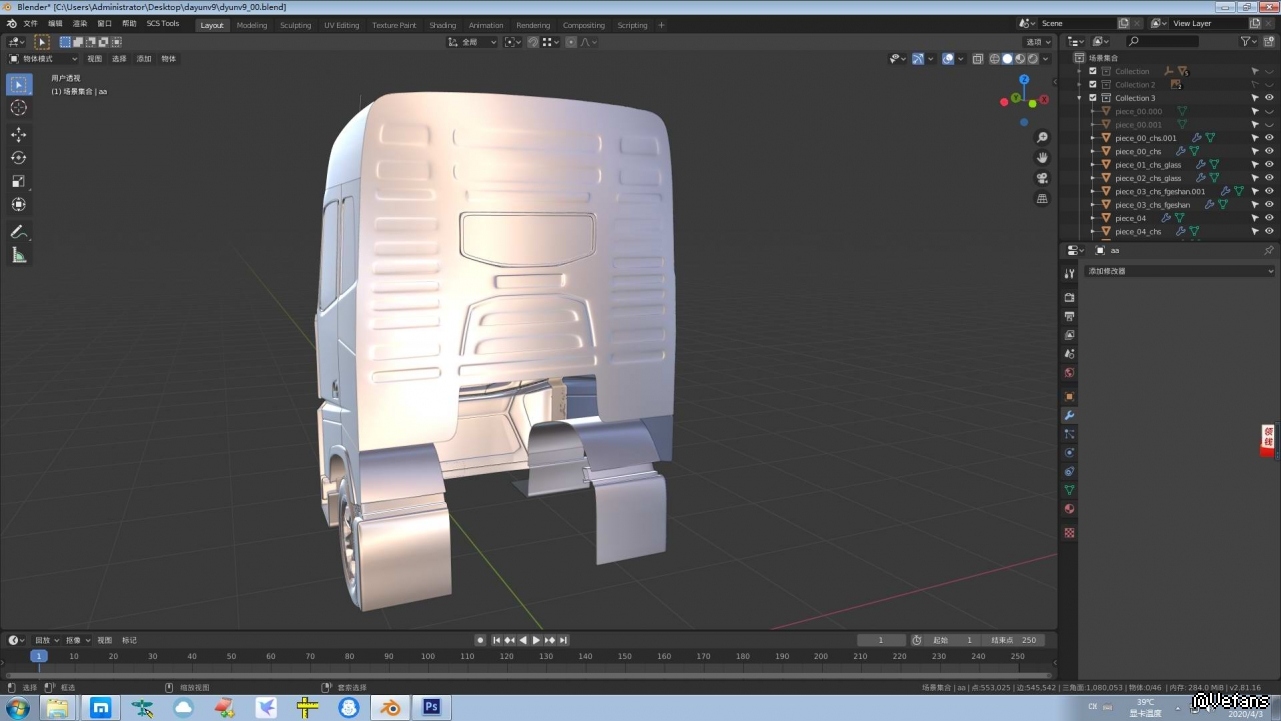Screen dimensions: 1281x721
Task: Pick the Measure ruler tool
Action: pos(18,255)
